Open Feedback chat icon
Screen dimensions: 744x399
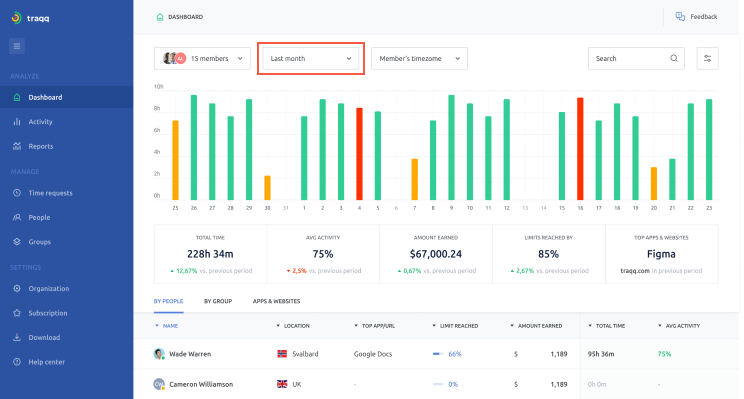(680, 17)
